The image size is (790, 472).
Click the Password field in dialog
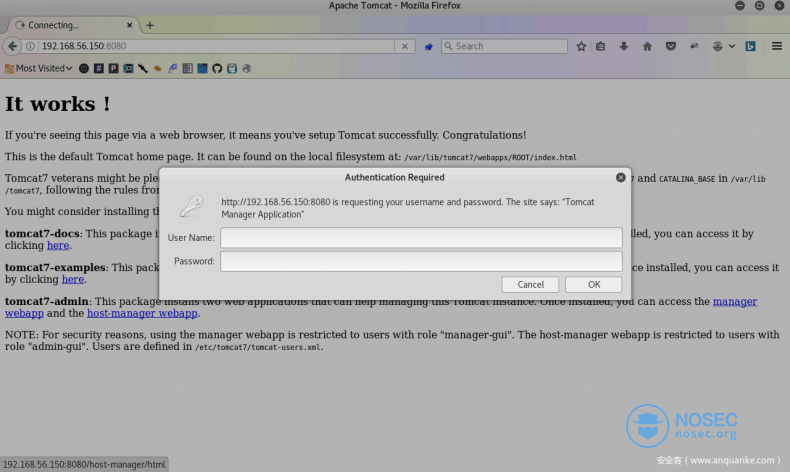click(x=421, y=261)
